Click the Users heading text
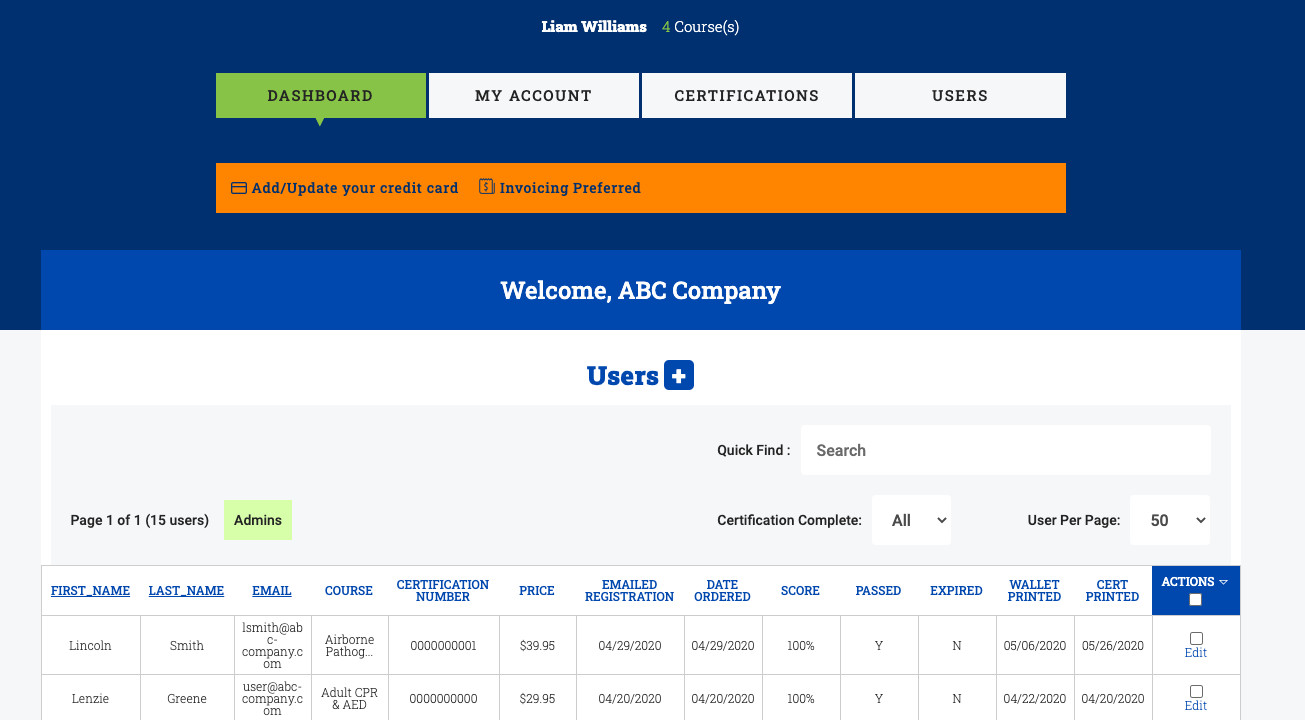 [623, 376]
